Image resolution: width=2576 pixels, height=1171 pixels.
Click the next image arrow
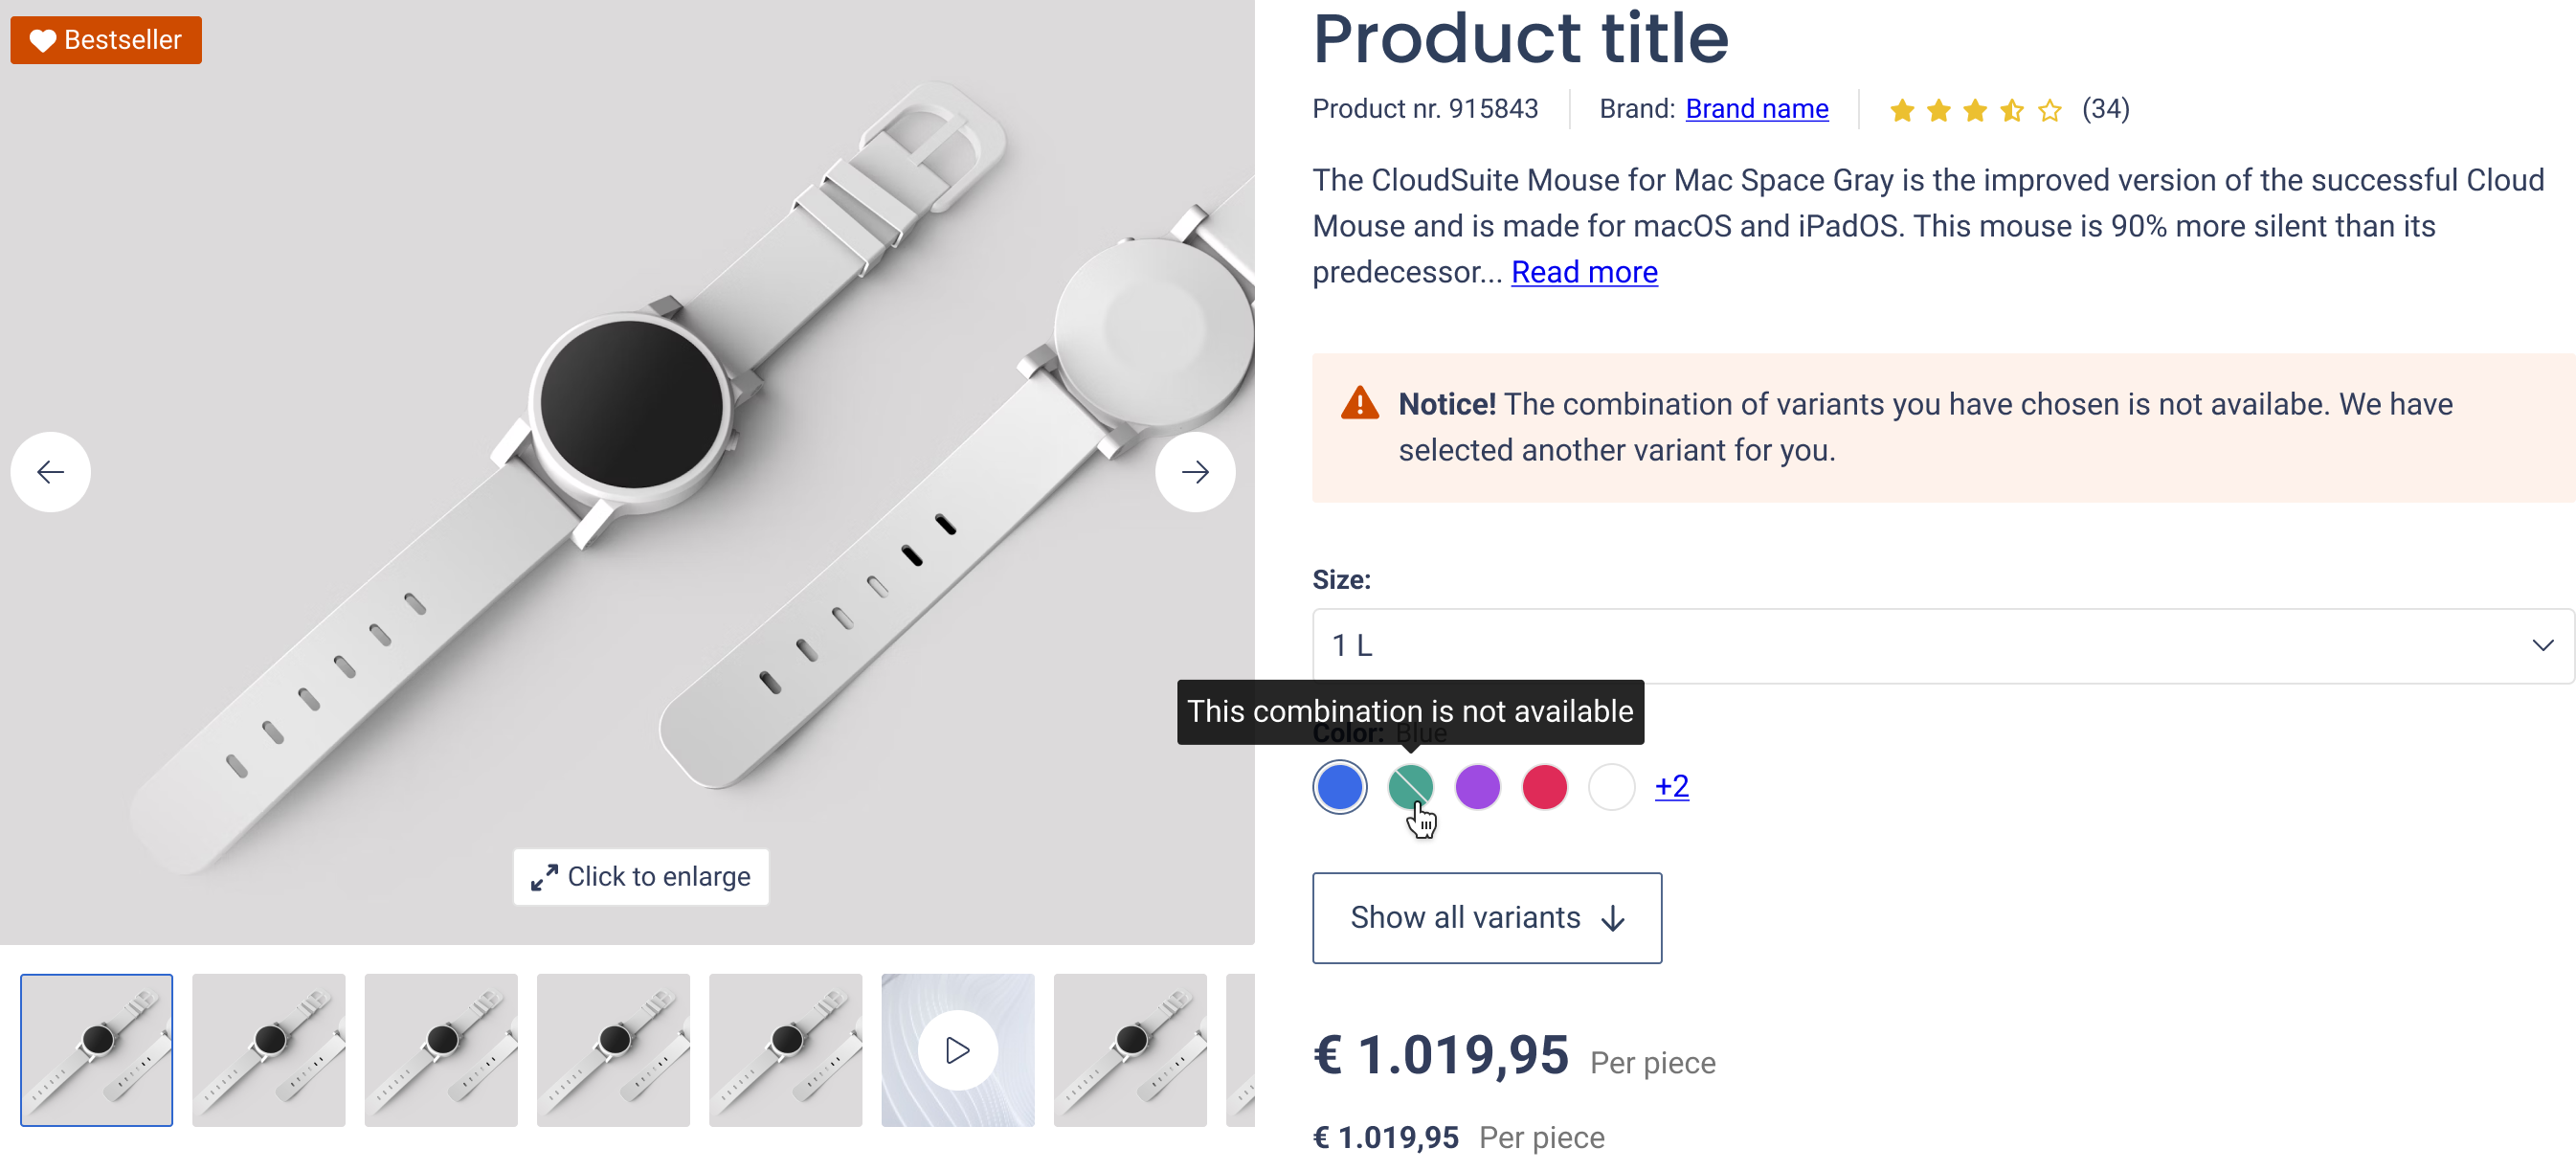coord(1194,472)
